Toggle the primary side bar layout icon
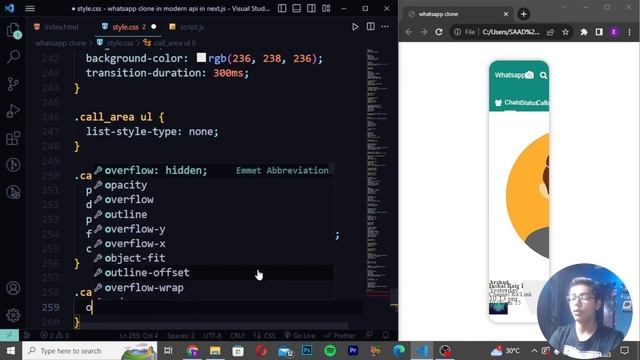Viewport: 640px width, 360px height. coord(282,8)
